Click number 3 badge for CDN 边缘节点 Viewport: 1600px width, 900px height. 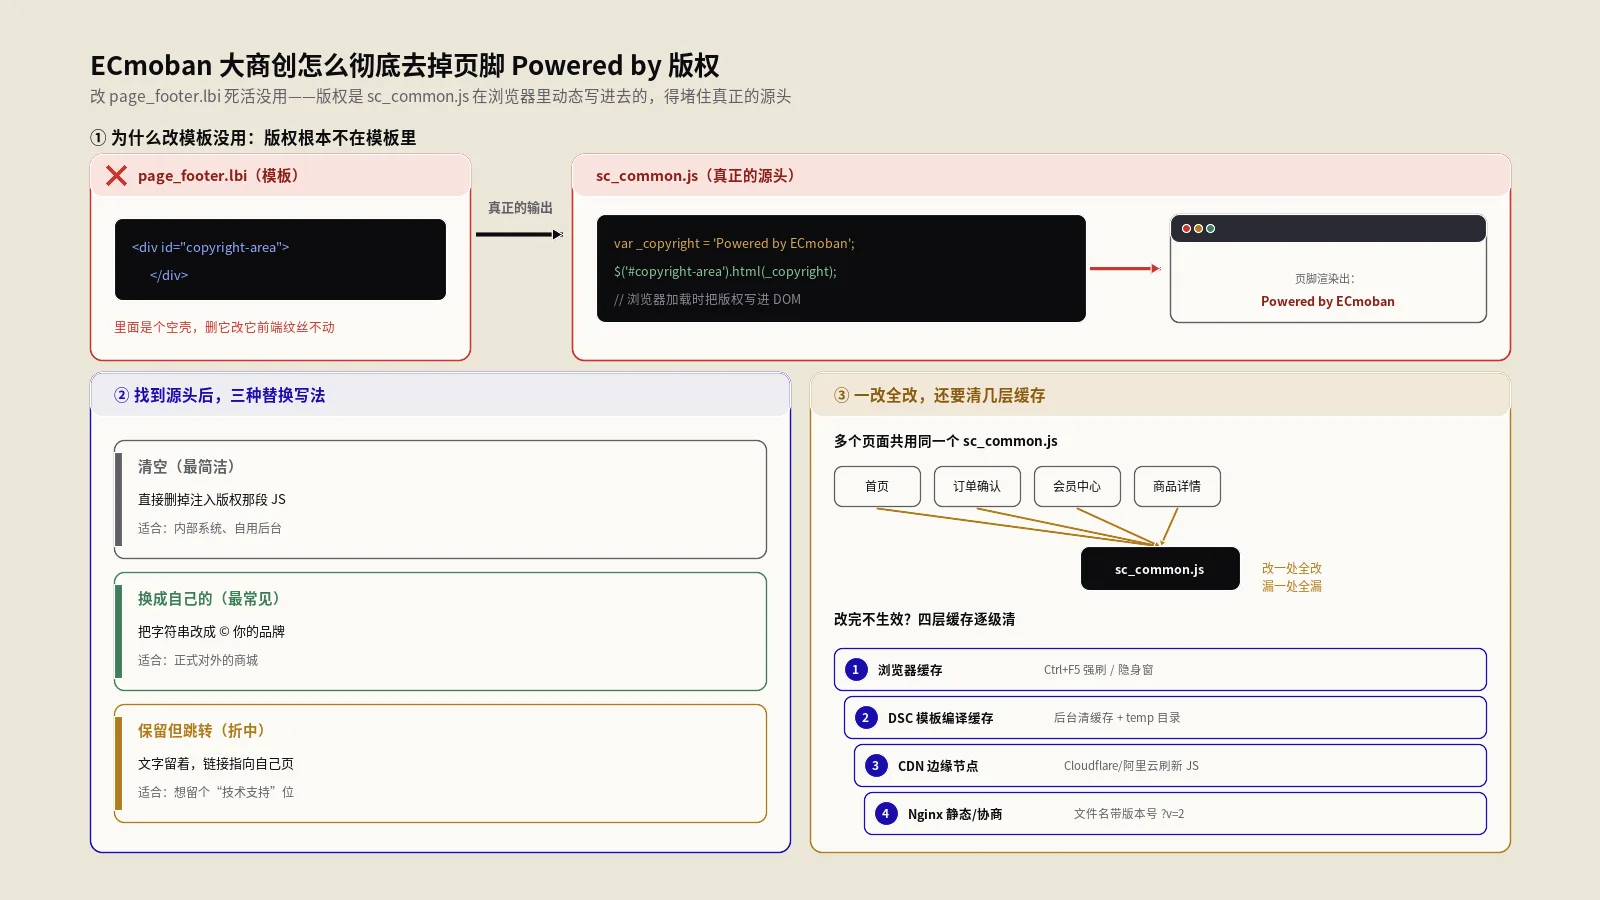876,766
